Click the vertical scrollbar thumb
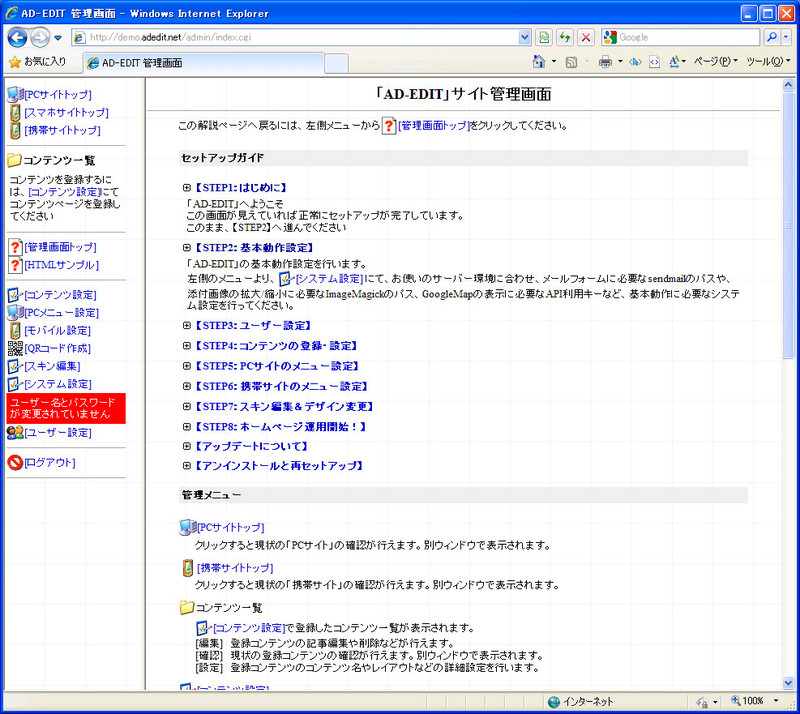This screenshot has height=714, width=800. [788, 225]
